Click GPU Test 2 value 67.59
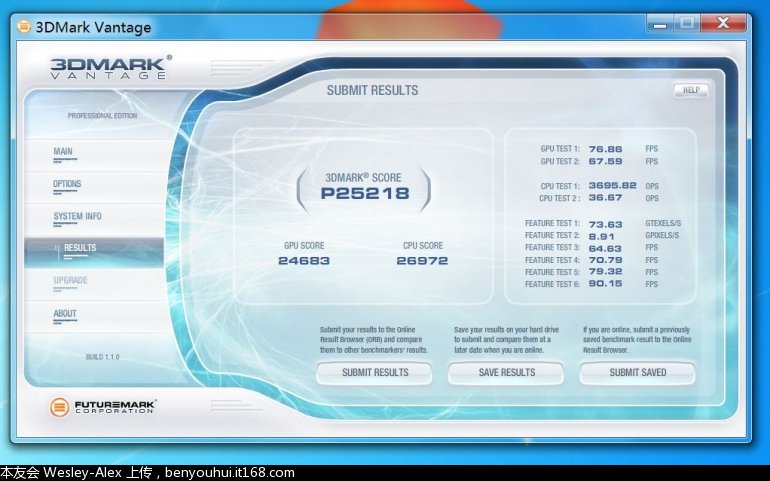The image size is (770, 481). (x=605, y=161)
